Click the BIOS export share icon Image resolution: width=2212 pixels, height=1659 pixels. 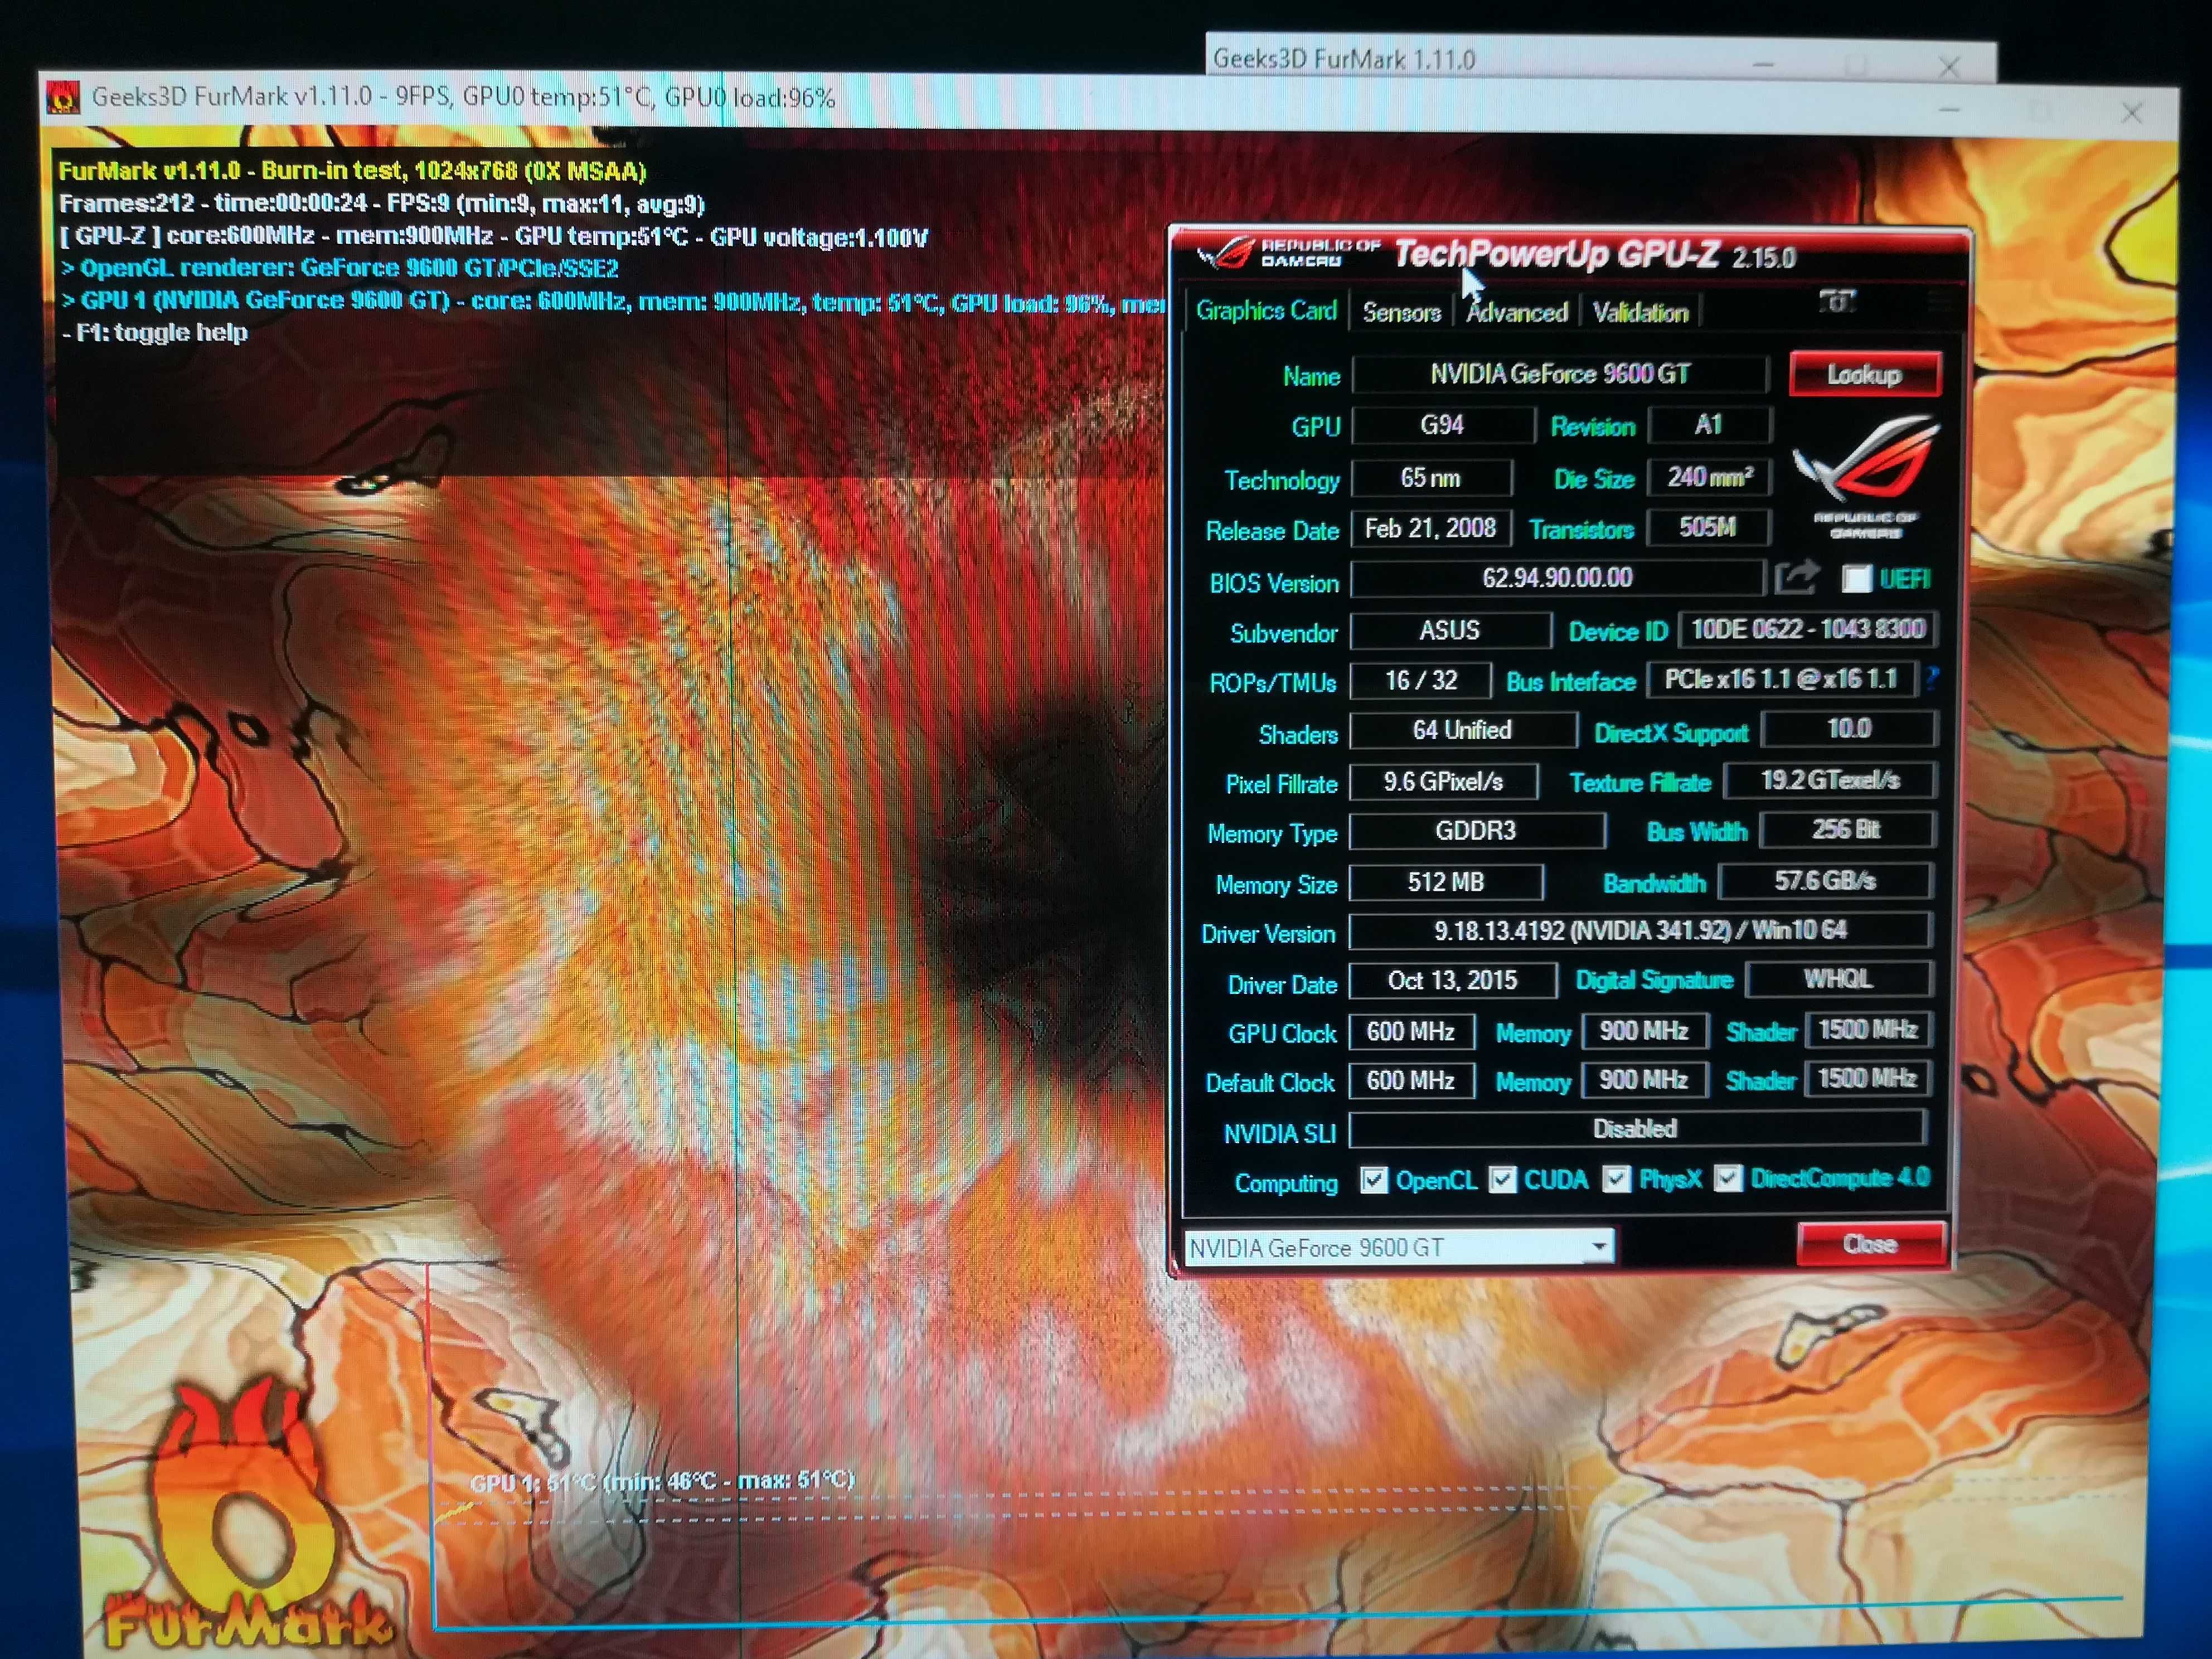[1796, 577]
